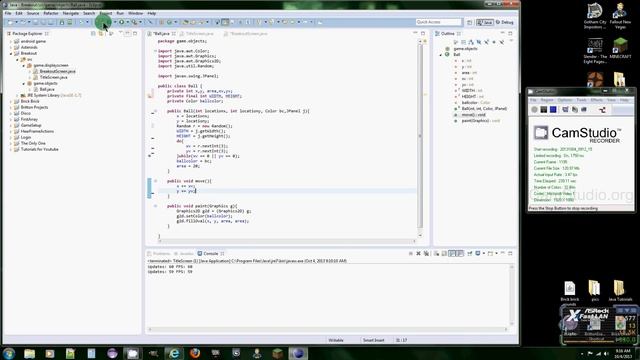Open the Run dropdown arrow in toolbar
Viewport: 640px width, 360px height.
[127, 22]
